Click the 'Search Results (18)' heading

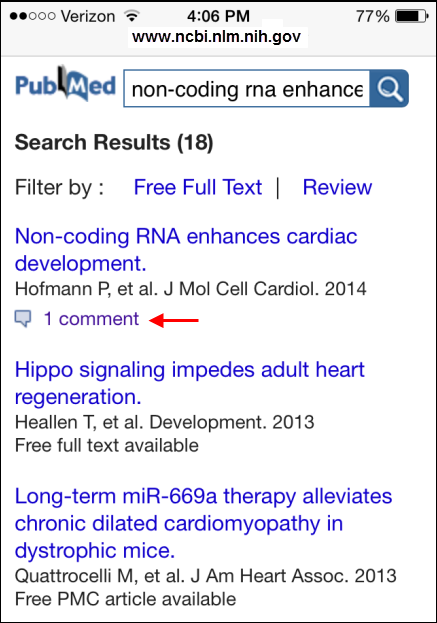[x=114, y=143]
